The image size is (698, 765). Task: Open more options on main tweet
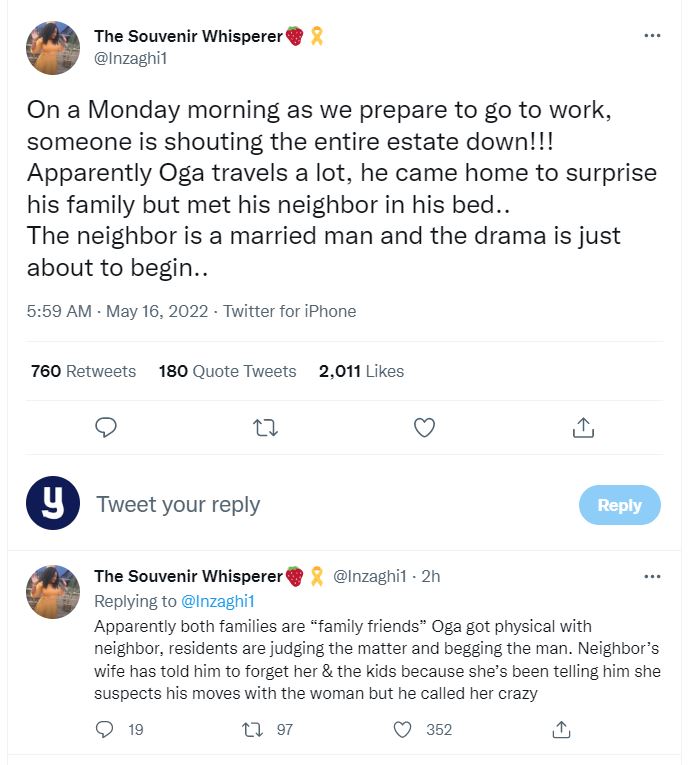point(652,36)
